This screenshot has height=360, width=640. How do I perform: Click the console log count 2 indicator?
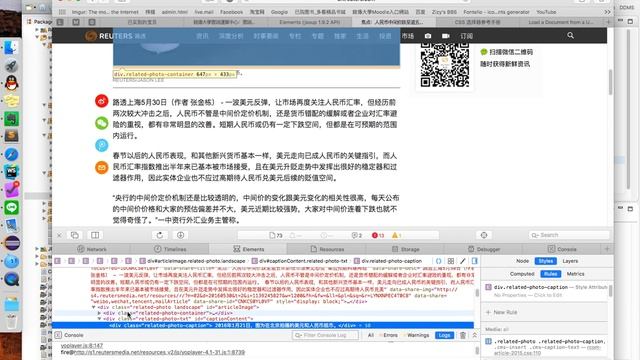(357, 235)
